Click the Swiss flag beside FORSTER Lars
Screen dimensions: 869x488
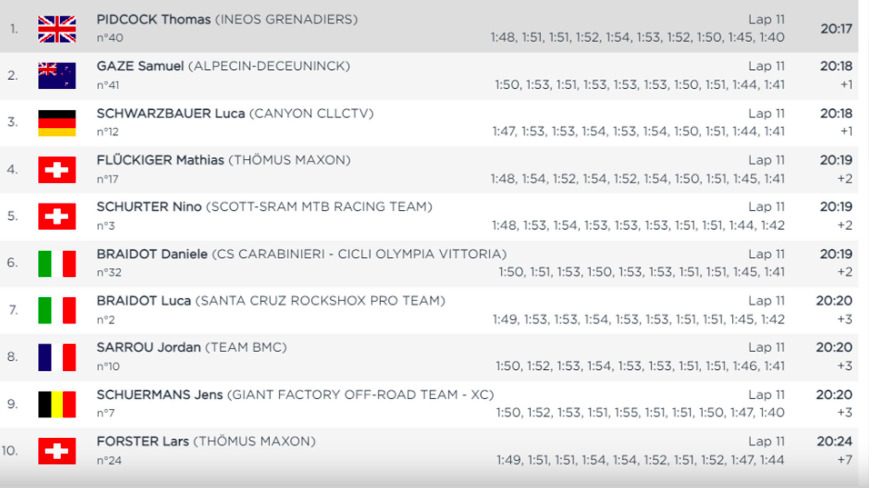(57, 451)
